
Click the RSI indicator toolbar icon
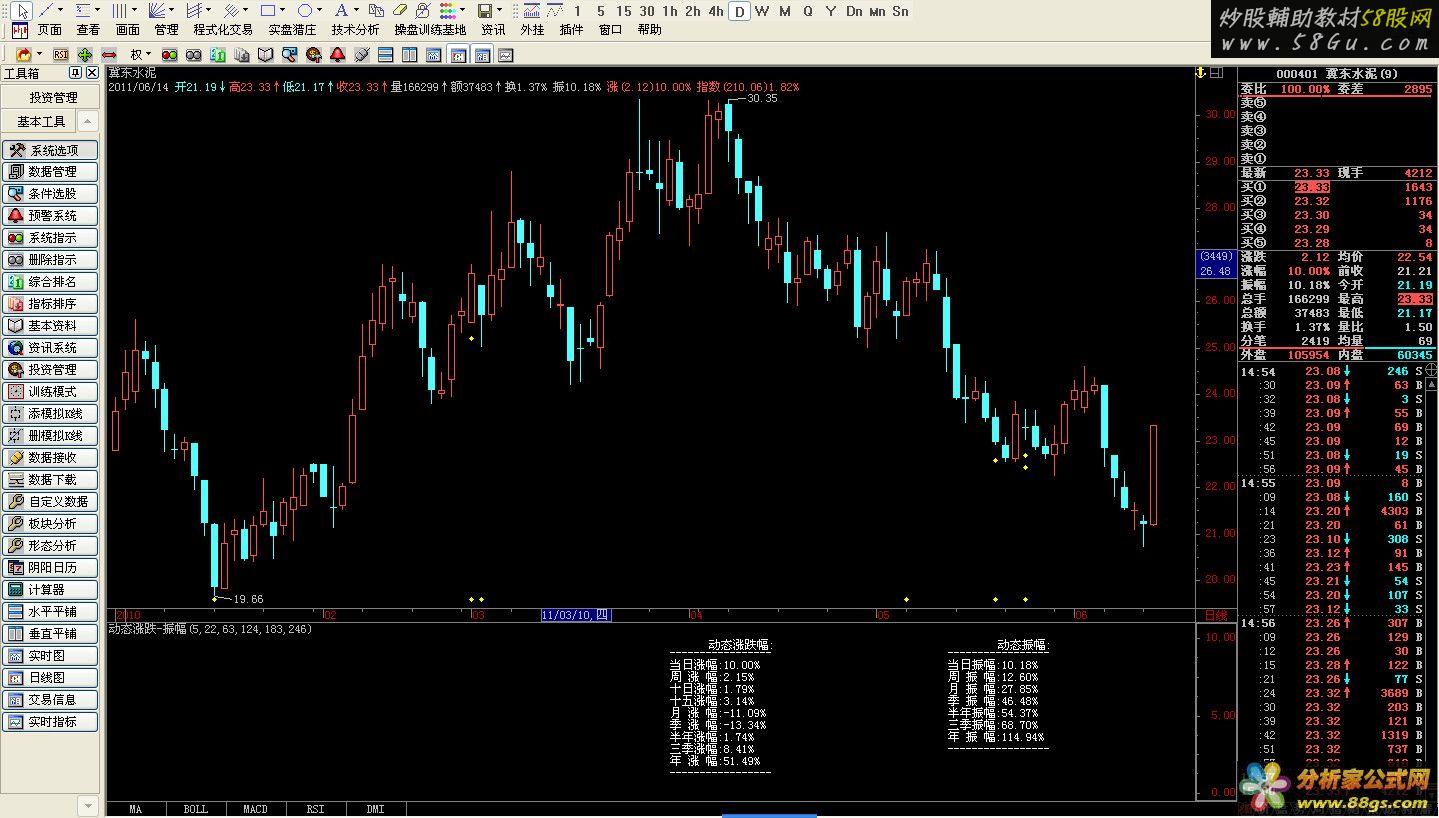pyautogui.click(x=61, y=55)
